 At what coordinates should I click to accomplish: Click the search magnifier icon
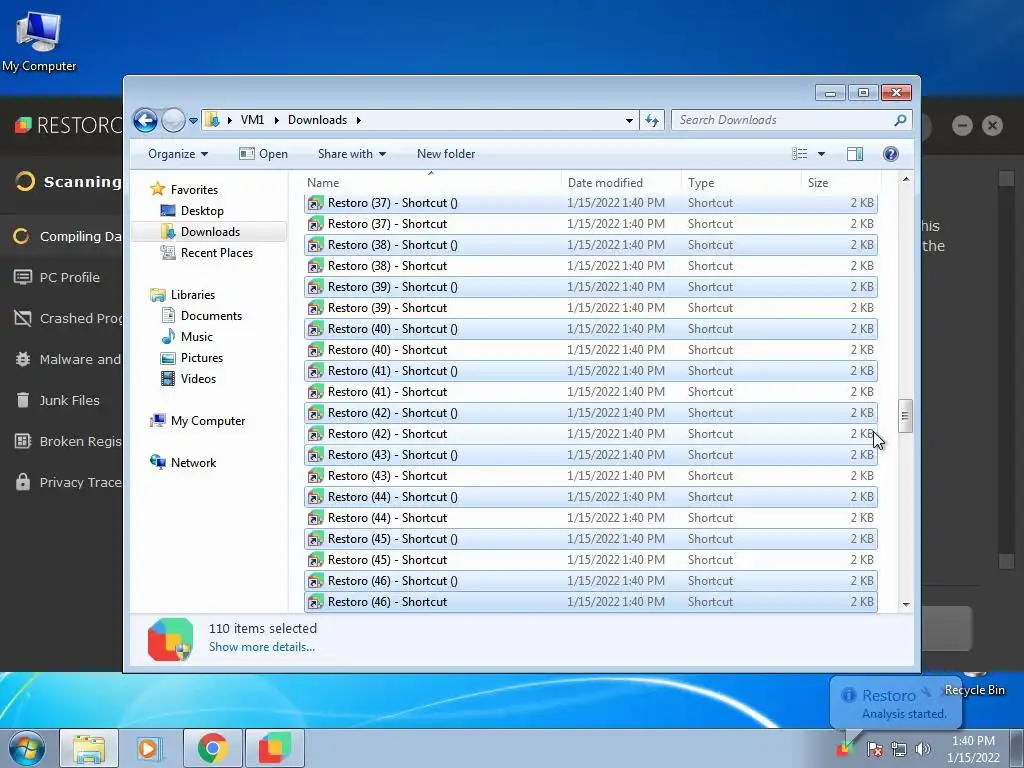pos(901,120)
